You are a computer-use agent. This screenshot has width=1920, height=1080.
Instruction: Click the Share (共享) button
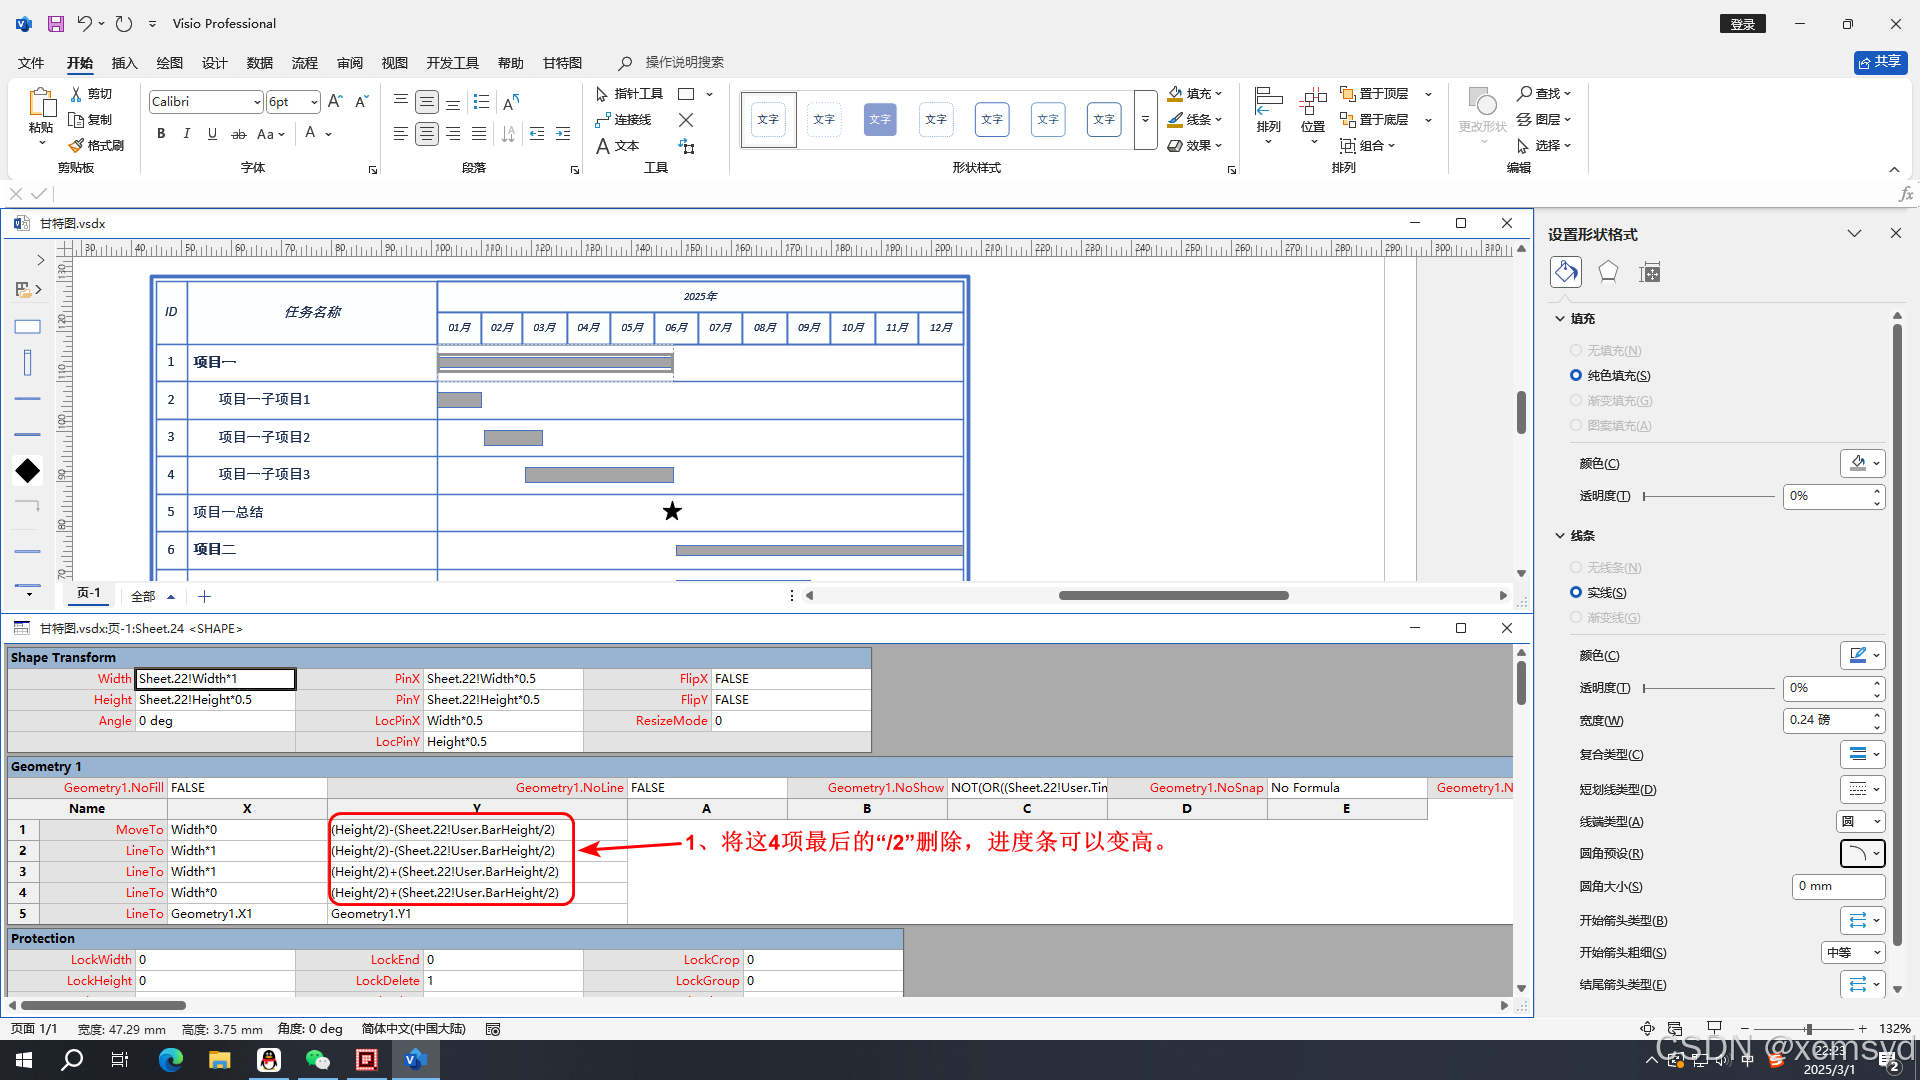[1880, 62]
